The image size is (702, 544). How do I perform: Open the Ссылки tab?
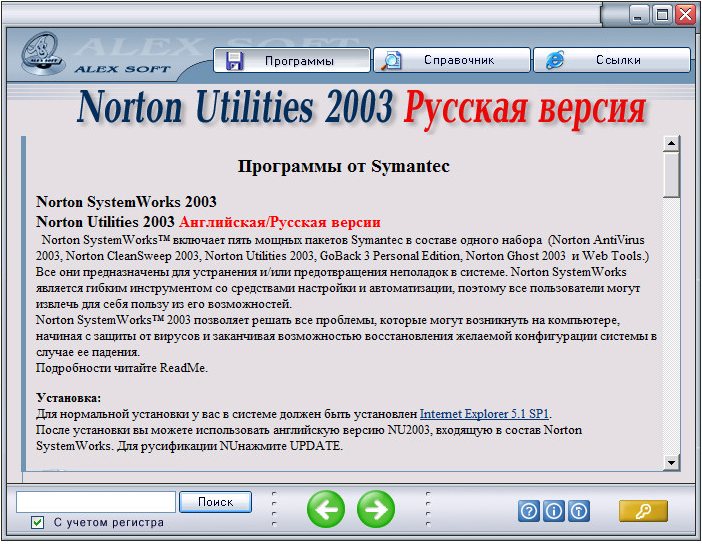coord(611,60)
